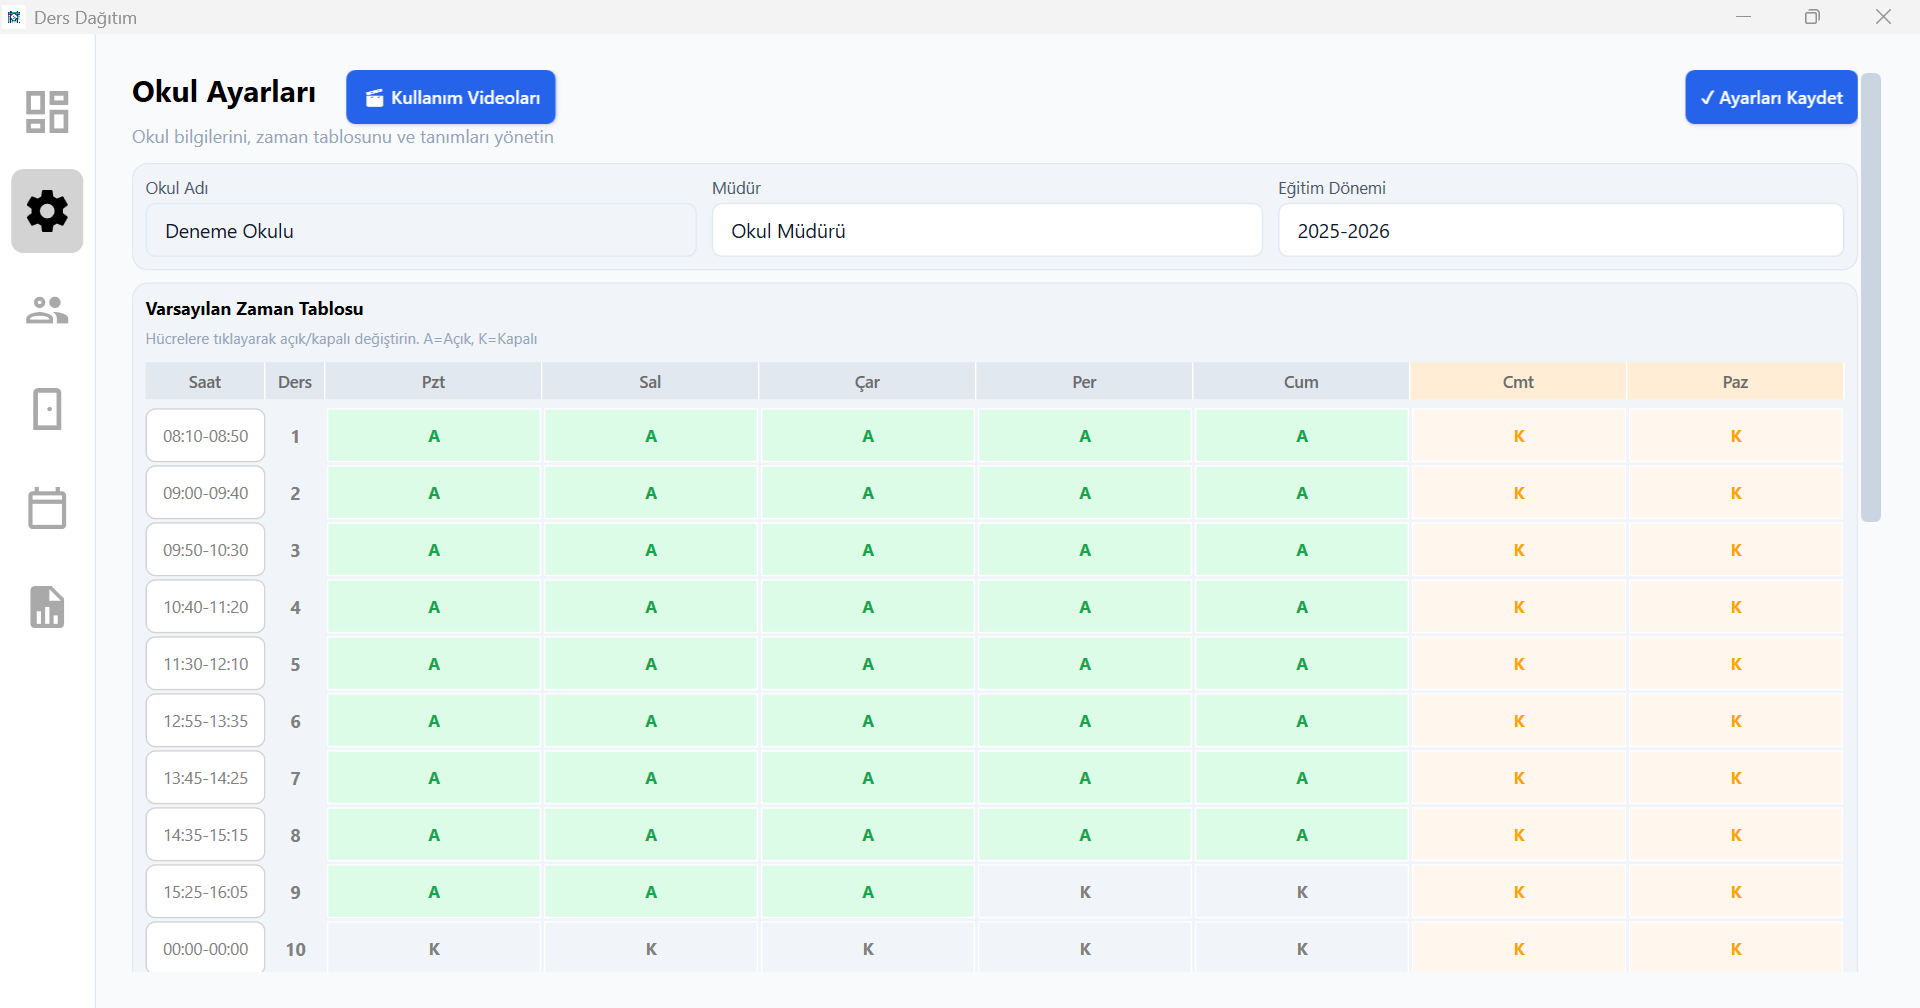Click the 08:10-08:50 time slot field
The image size is (1920, 1008).
click(x=205, y=436)
